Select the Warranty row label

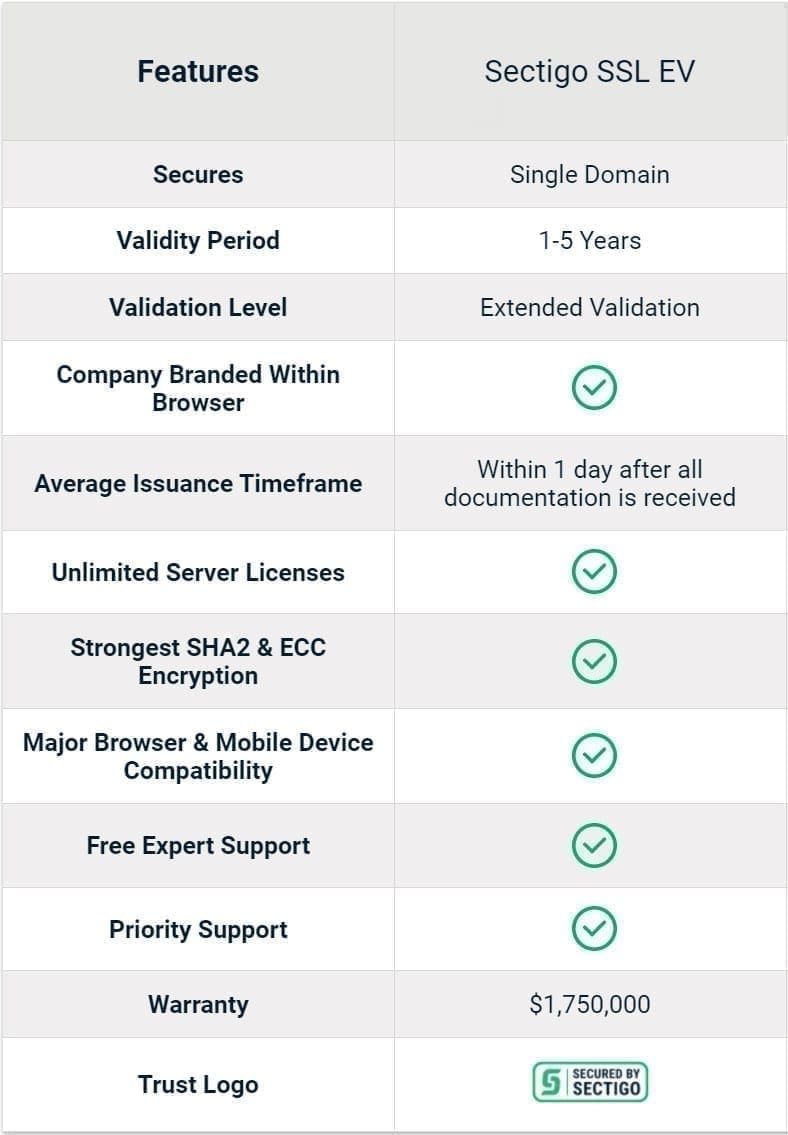pos(198,1004)
